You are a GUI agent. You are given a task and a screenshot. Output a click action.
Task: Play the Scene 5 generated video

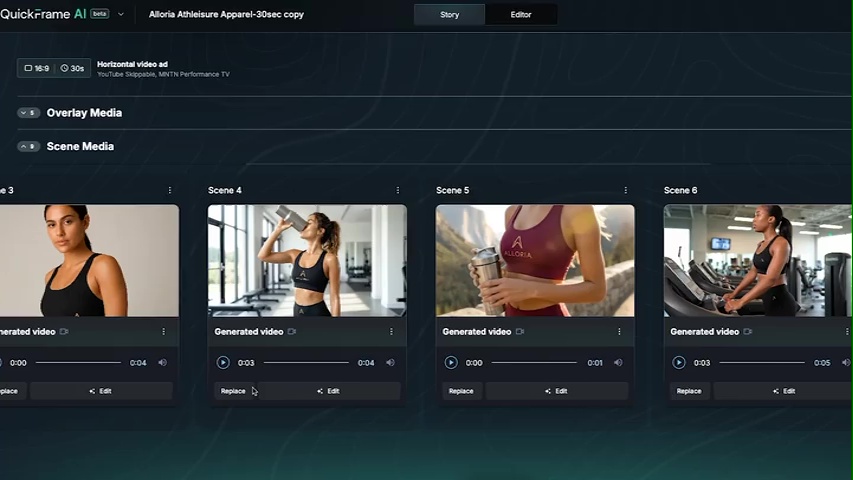(451, 363)
